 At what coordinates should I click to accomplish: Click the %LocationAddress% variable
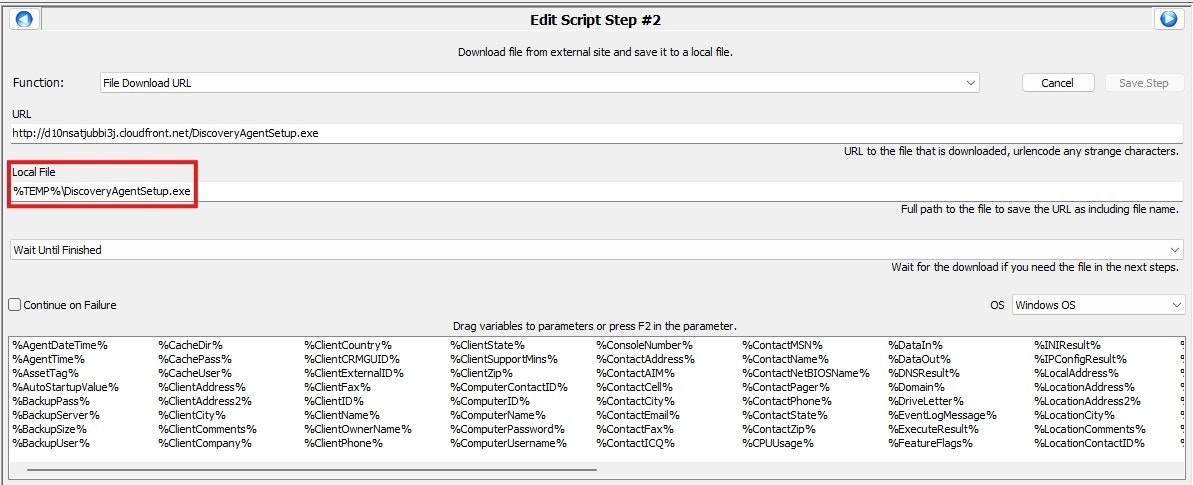pos(1085,387)
